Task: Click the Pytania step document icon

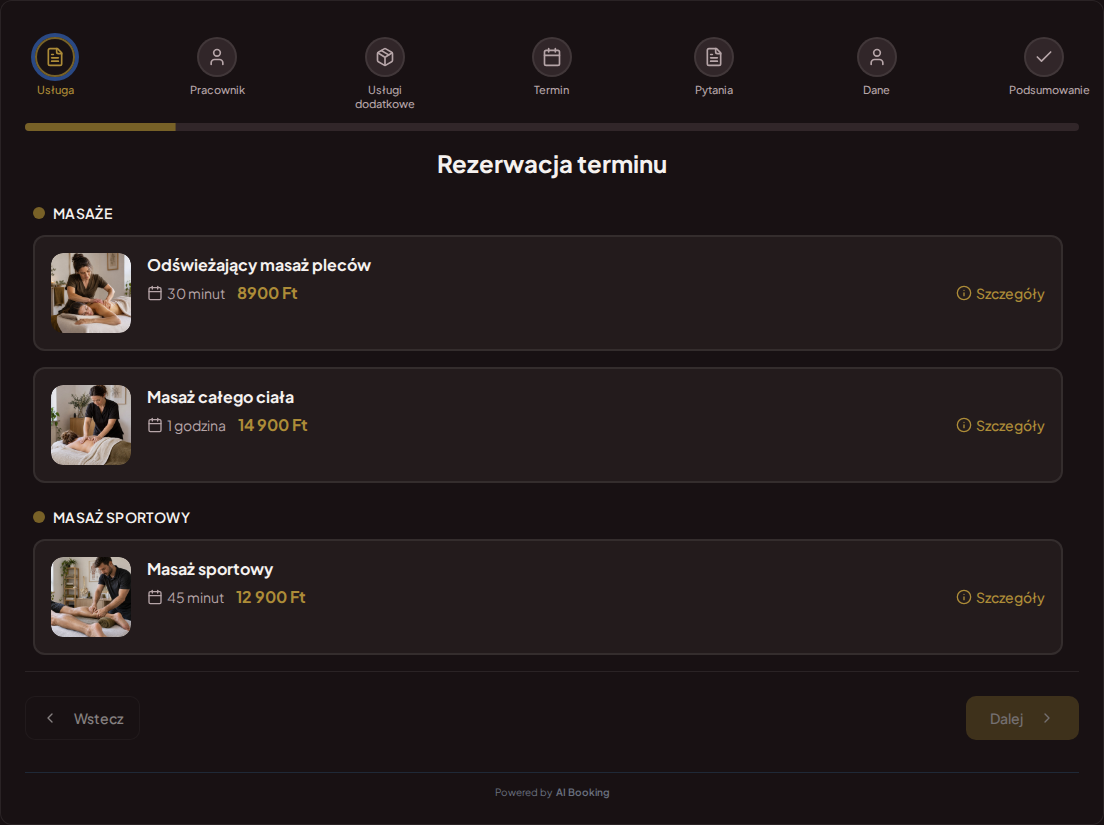Action: (x=714, y=57)
